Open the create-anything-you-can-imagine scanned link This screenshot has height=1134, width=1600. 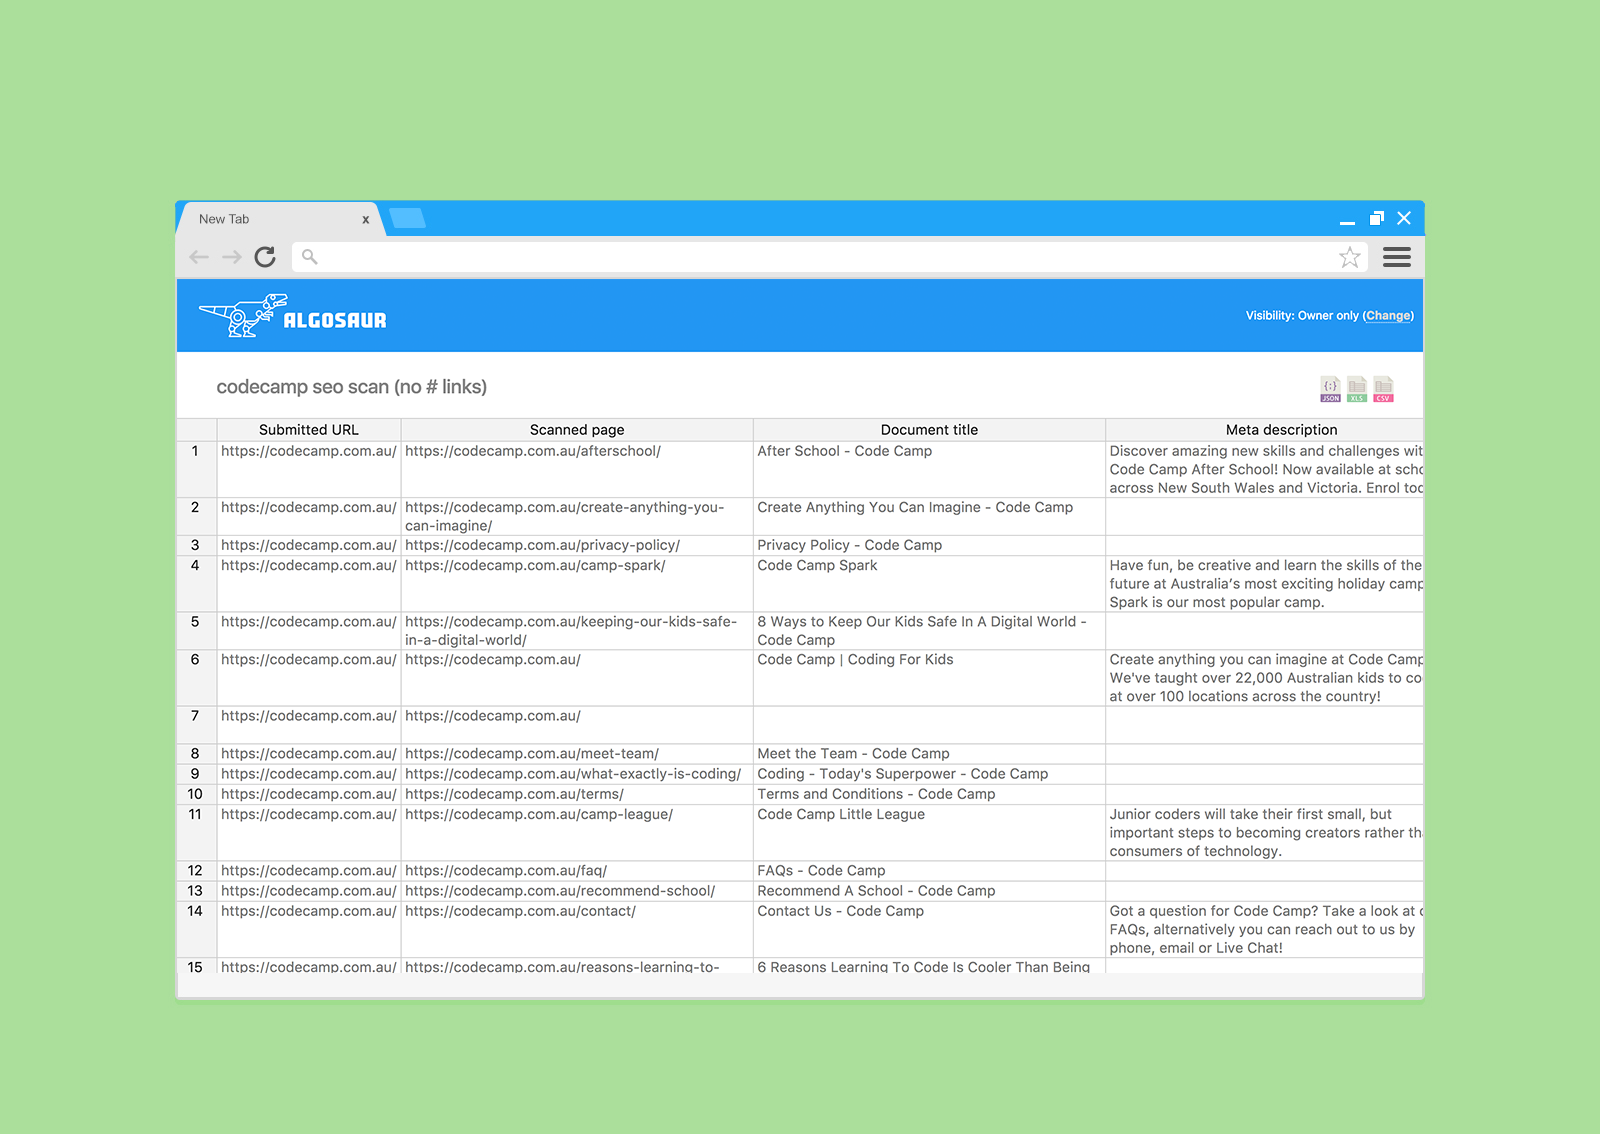tap(565, 516)
